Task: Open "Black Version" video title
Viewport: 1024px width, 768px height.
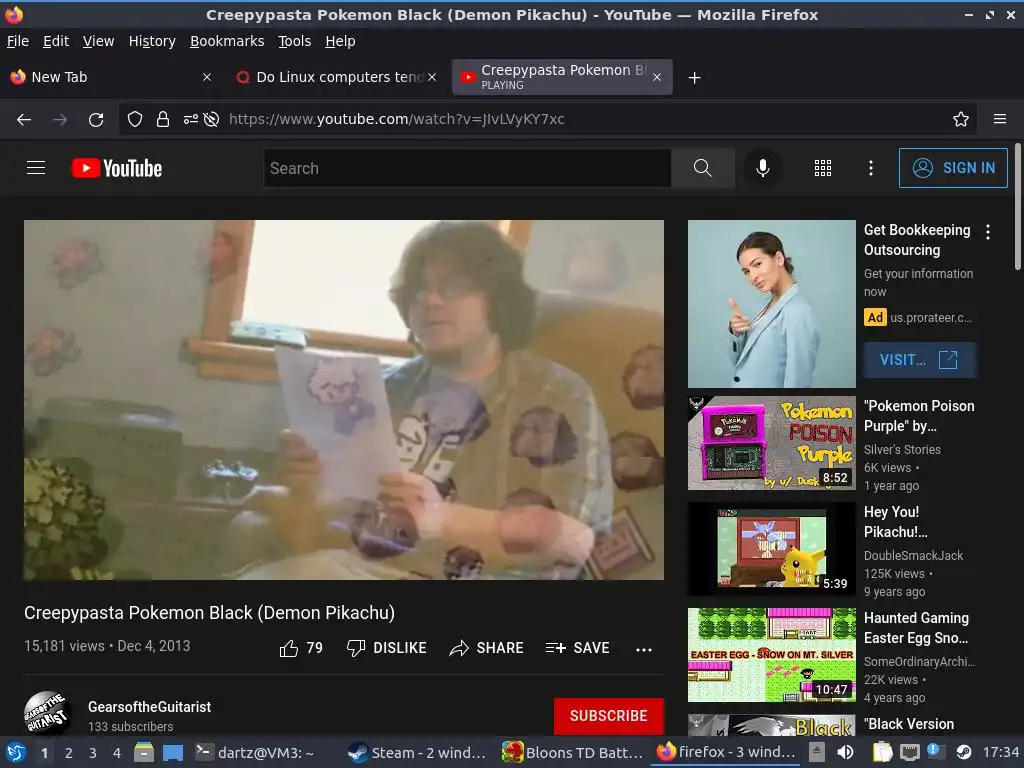Action: coord(909,724)
